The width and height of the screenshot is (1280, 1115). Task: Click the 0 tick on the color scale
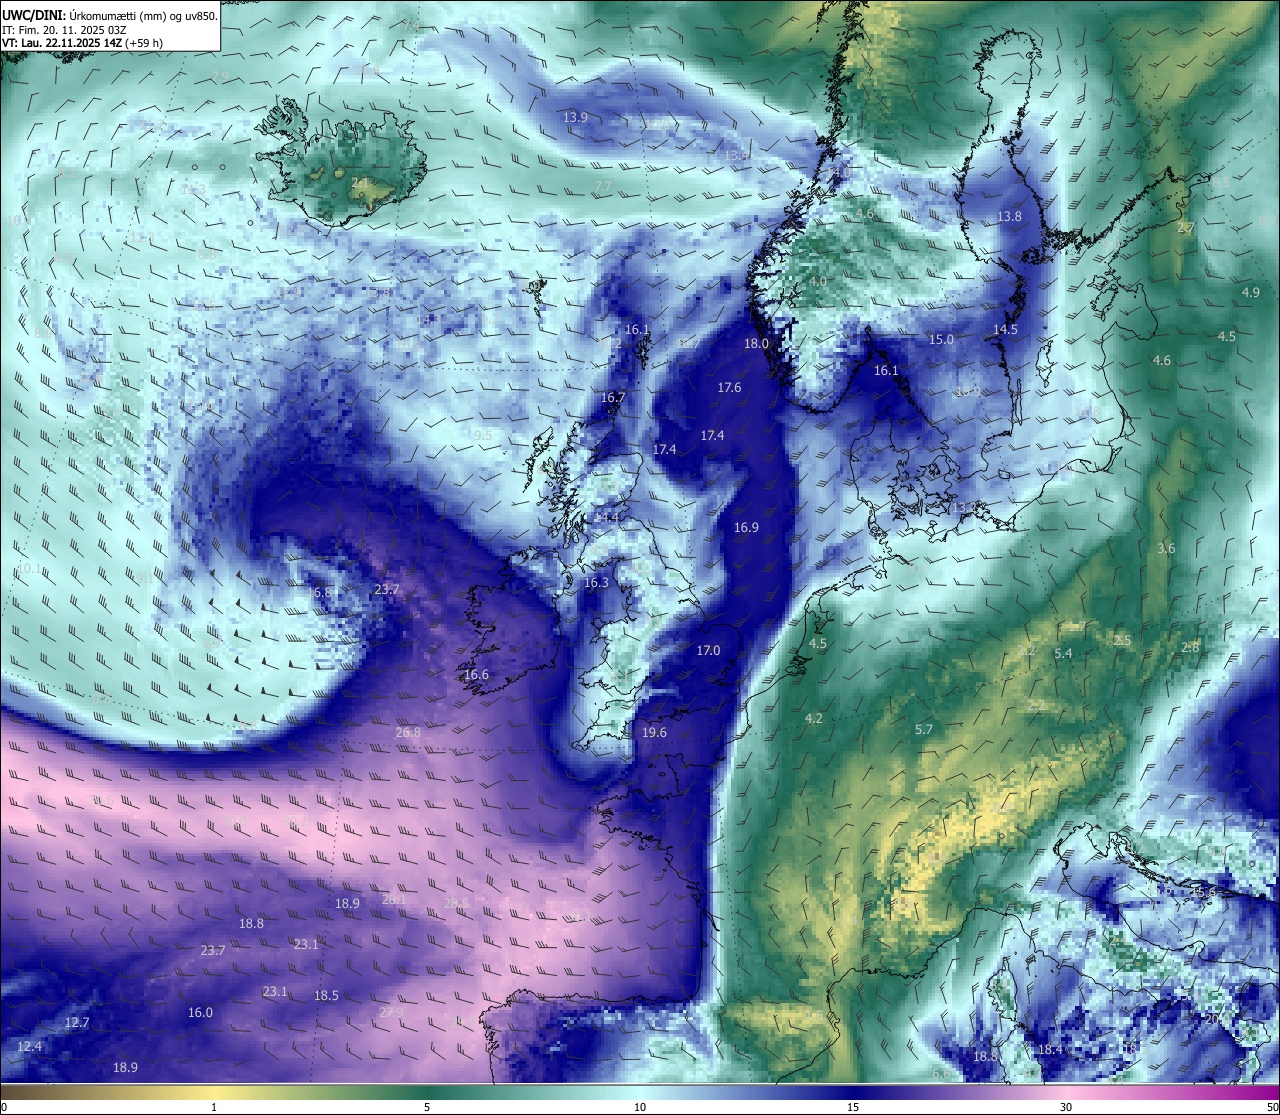coord(4,1107)
